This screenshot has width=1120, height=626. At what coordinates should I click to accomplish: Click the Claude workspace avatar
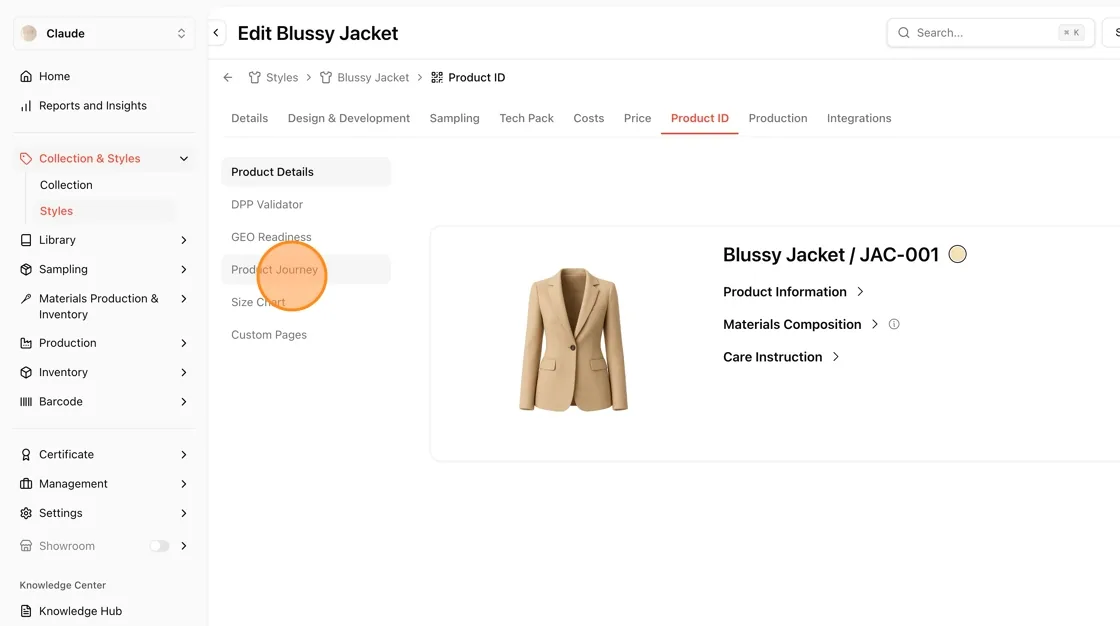(29, 34)
